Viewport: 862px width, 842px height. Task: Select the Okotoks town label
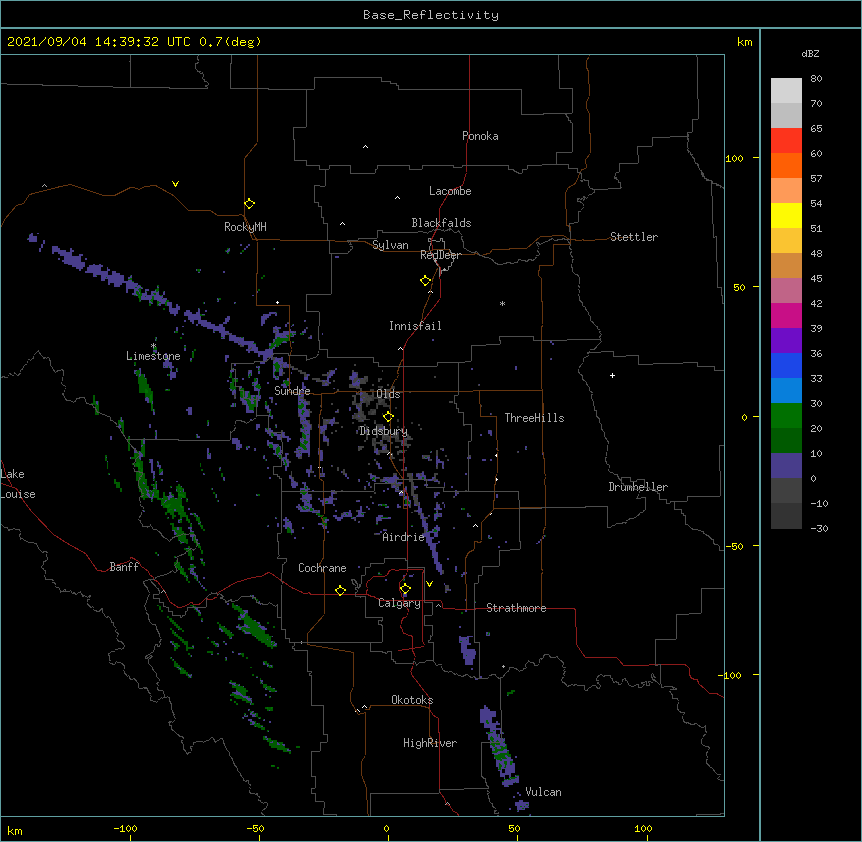click(x=412, y=700)
